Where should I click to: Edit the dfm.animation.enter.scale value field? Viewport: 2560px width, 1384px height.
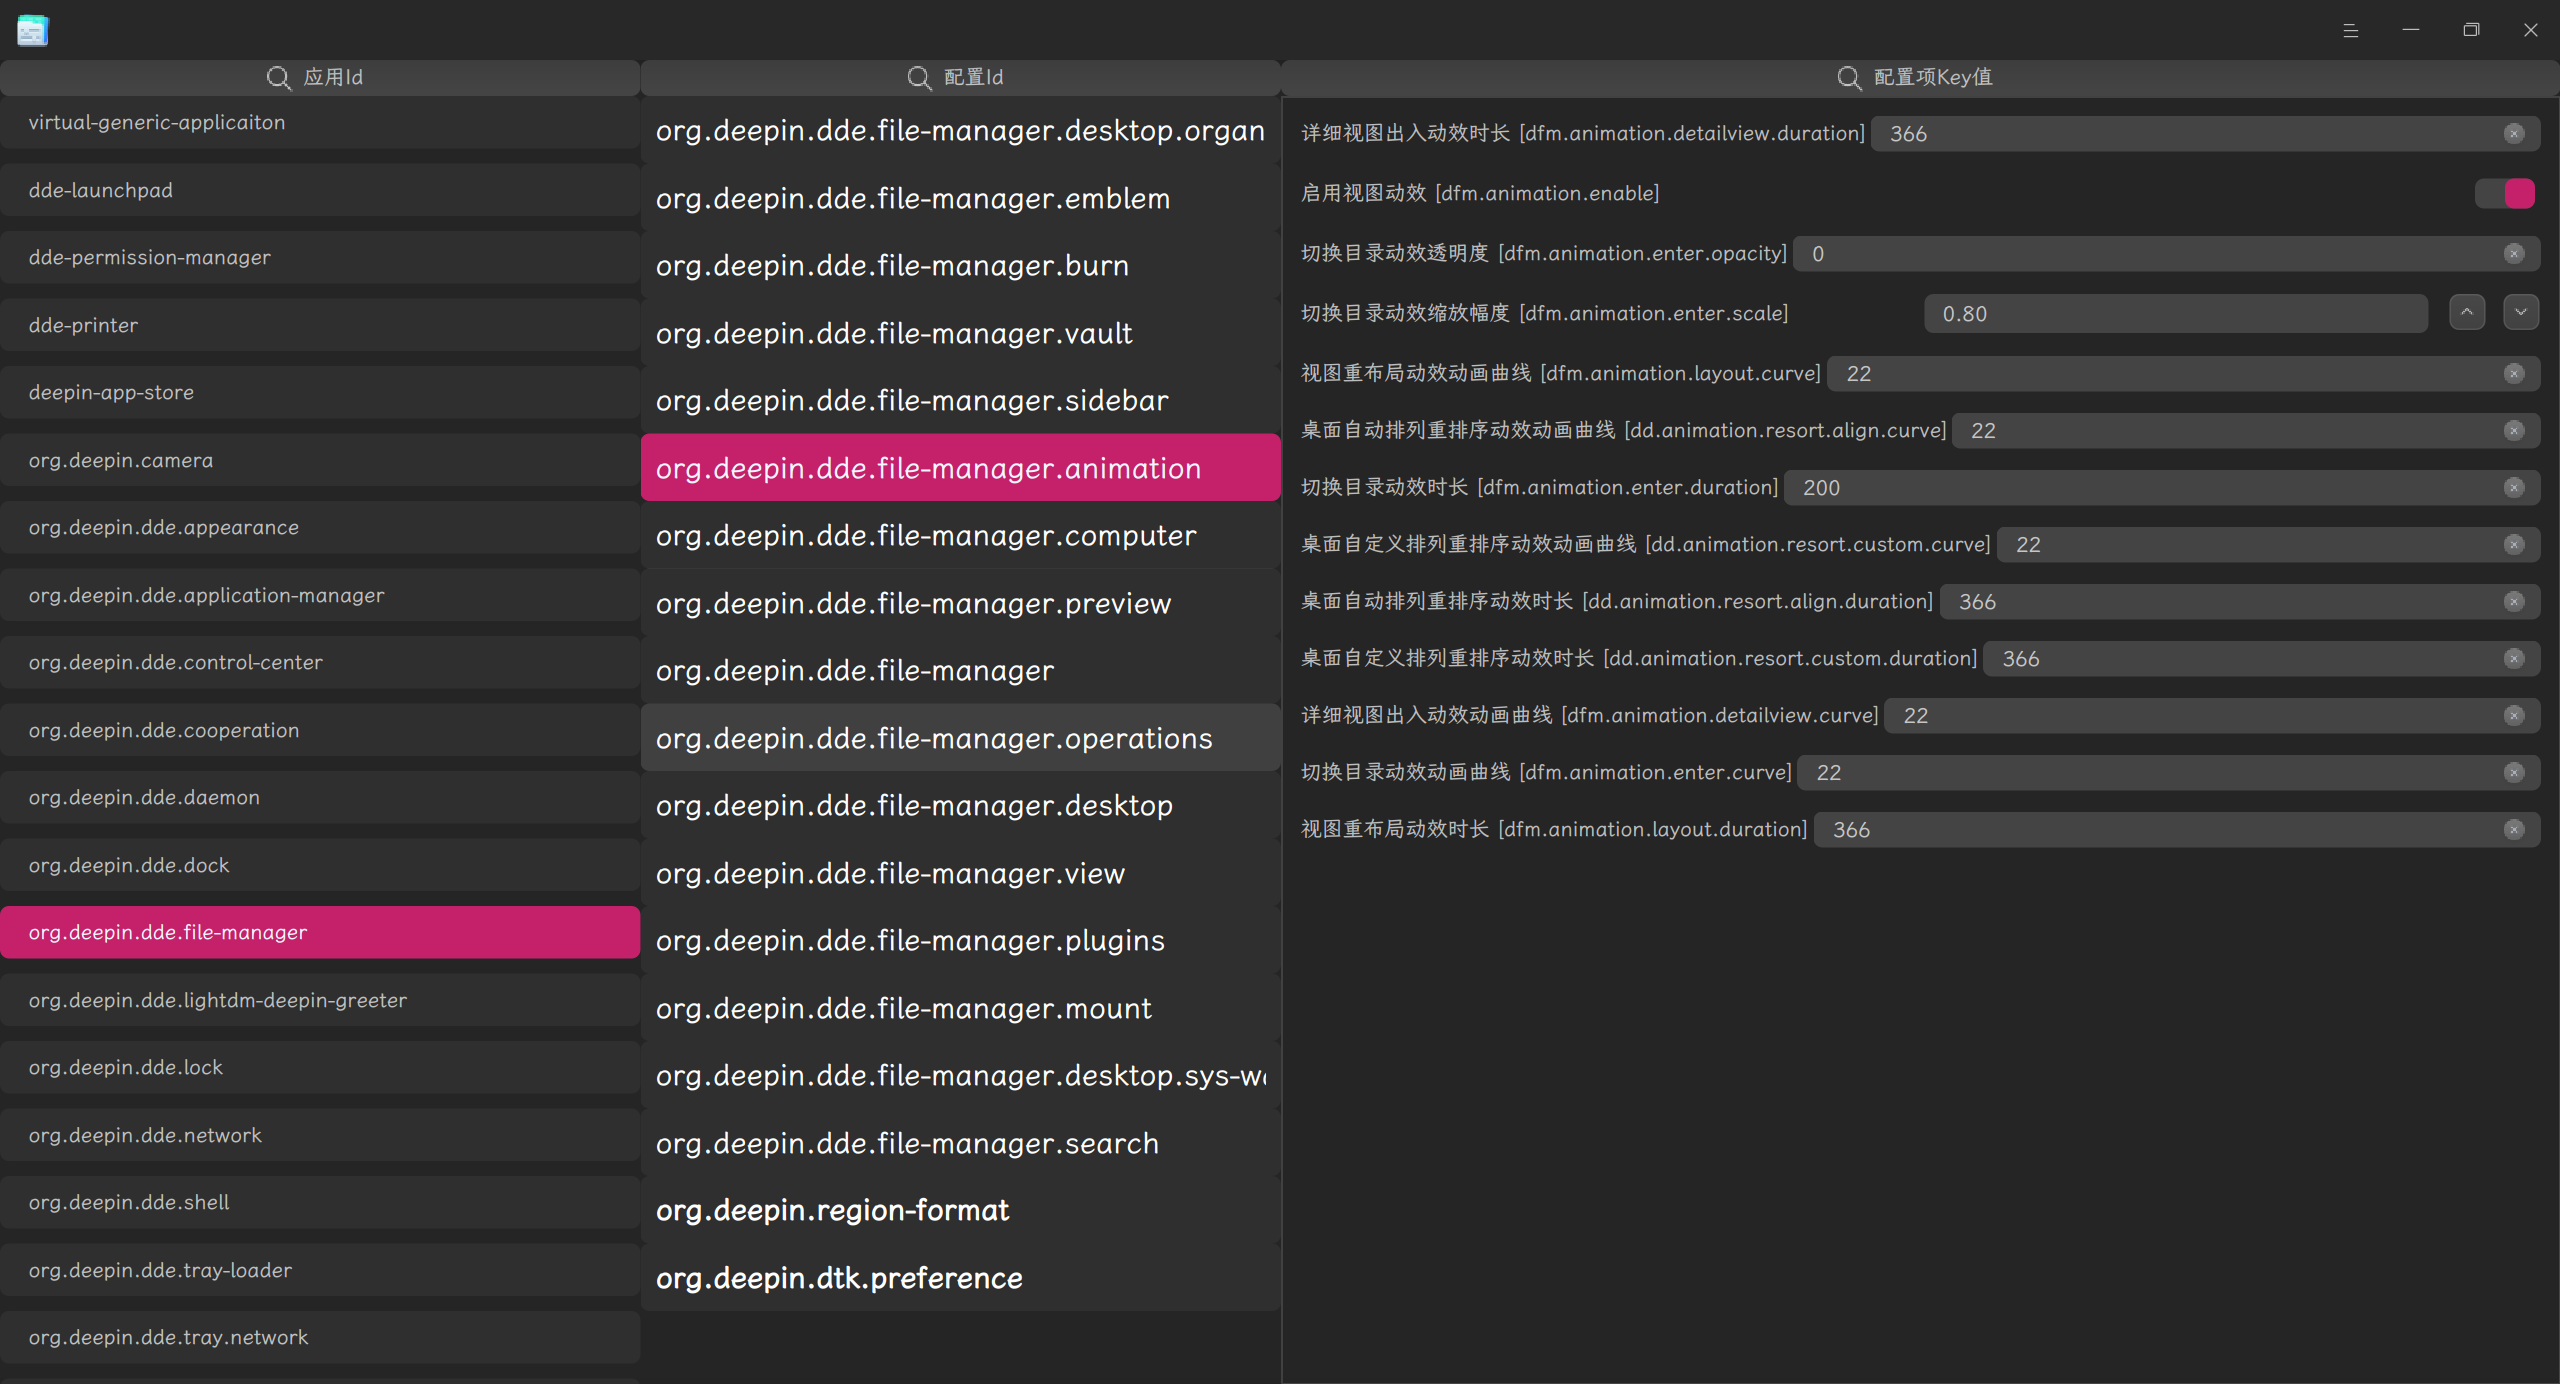tap(2176, 314)
